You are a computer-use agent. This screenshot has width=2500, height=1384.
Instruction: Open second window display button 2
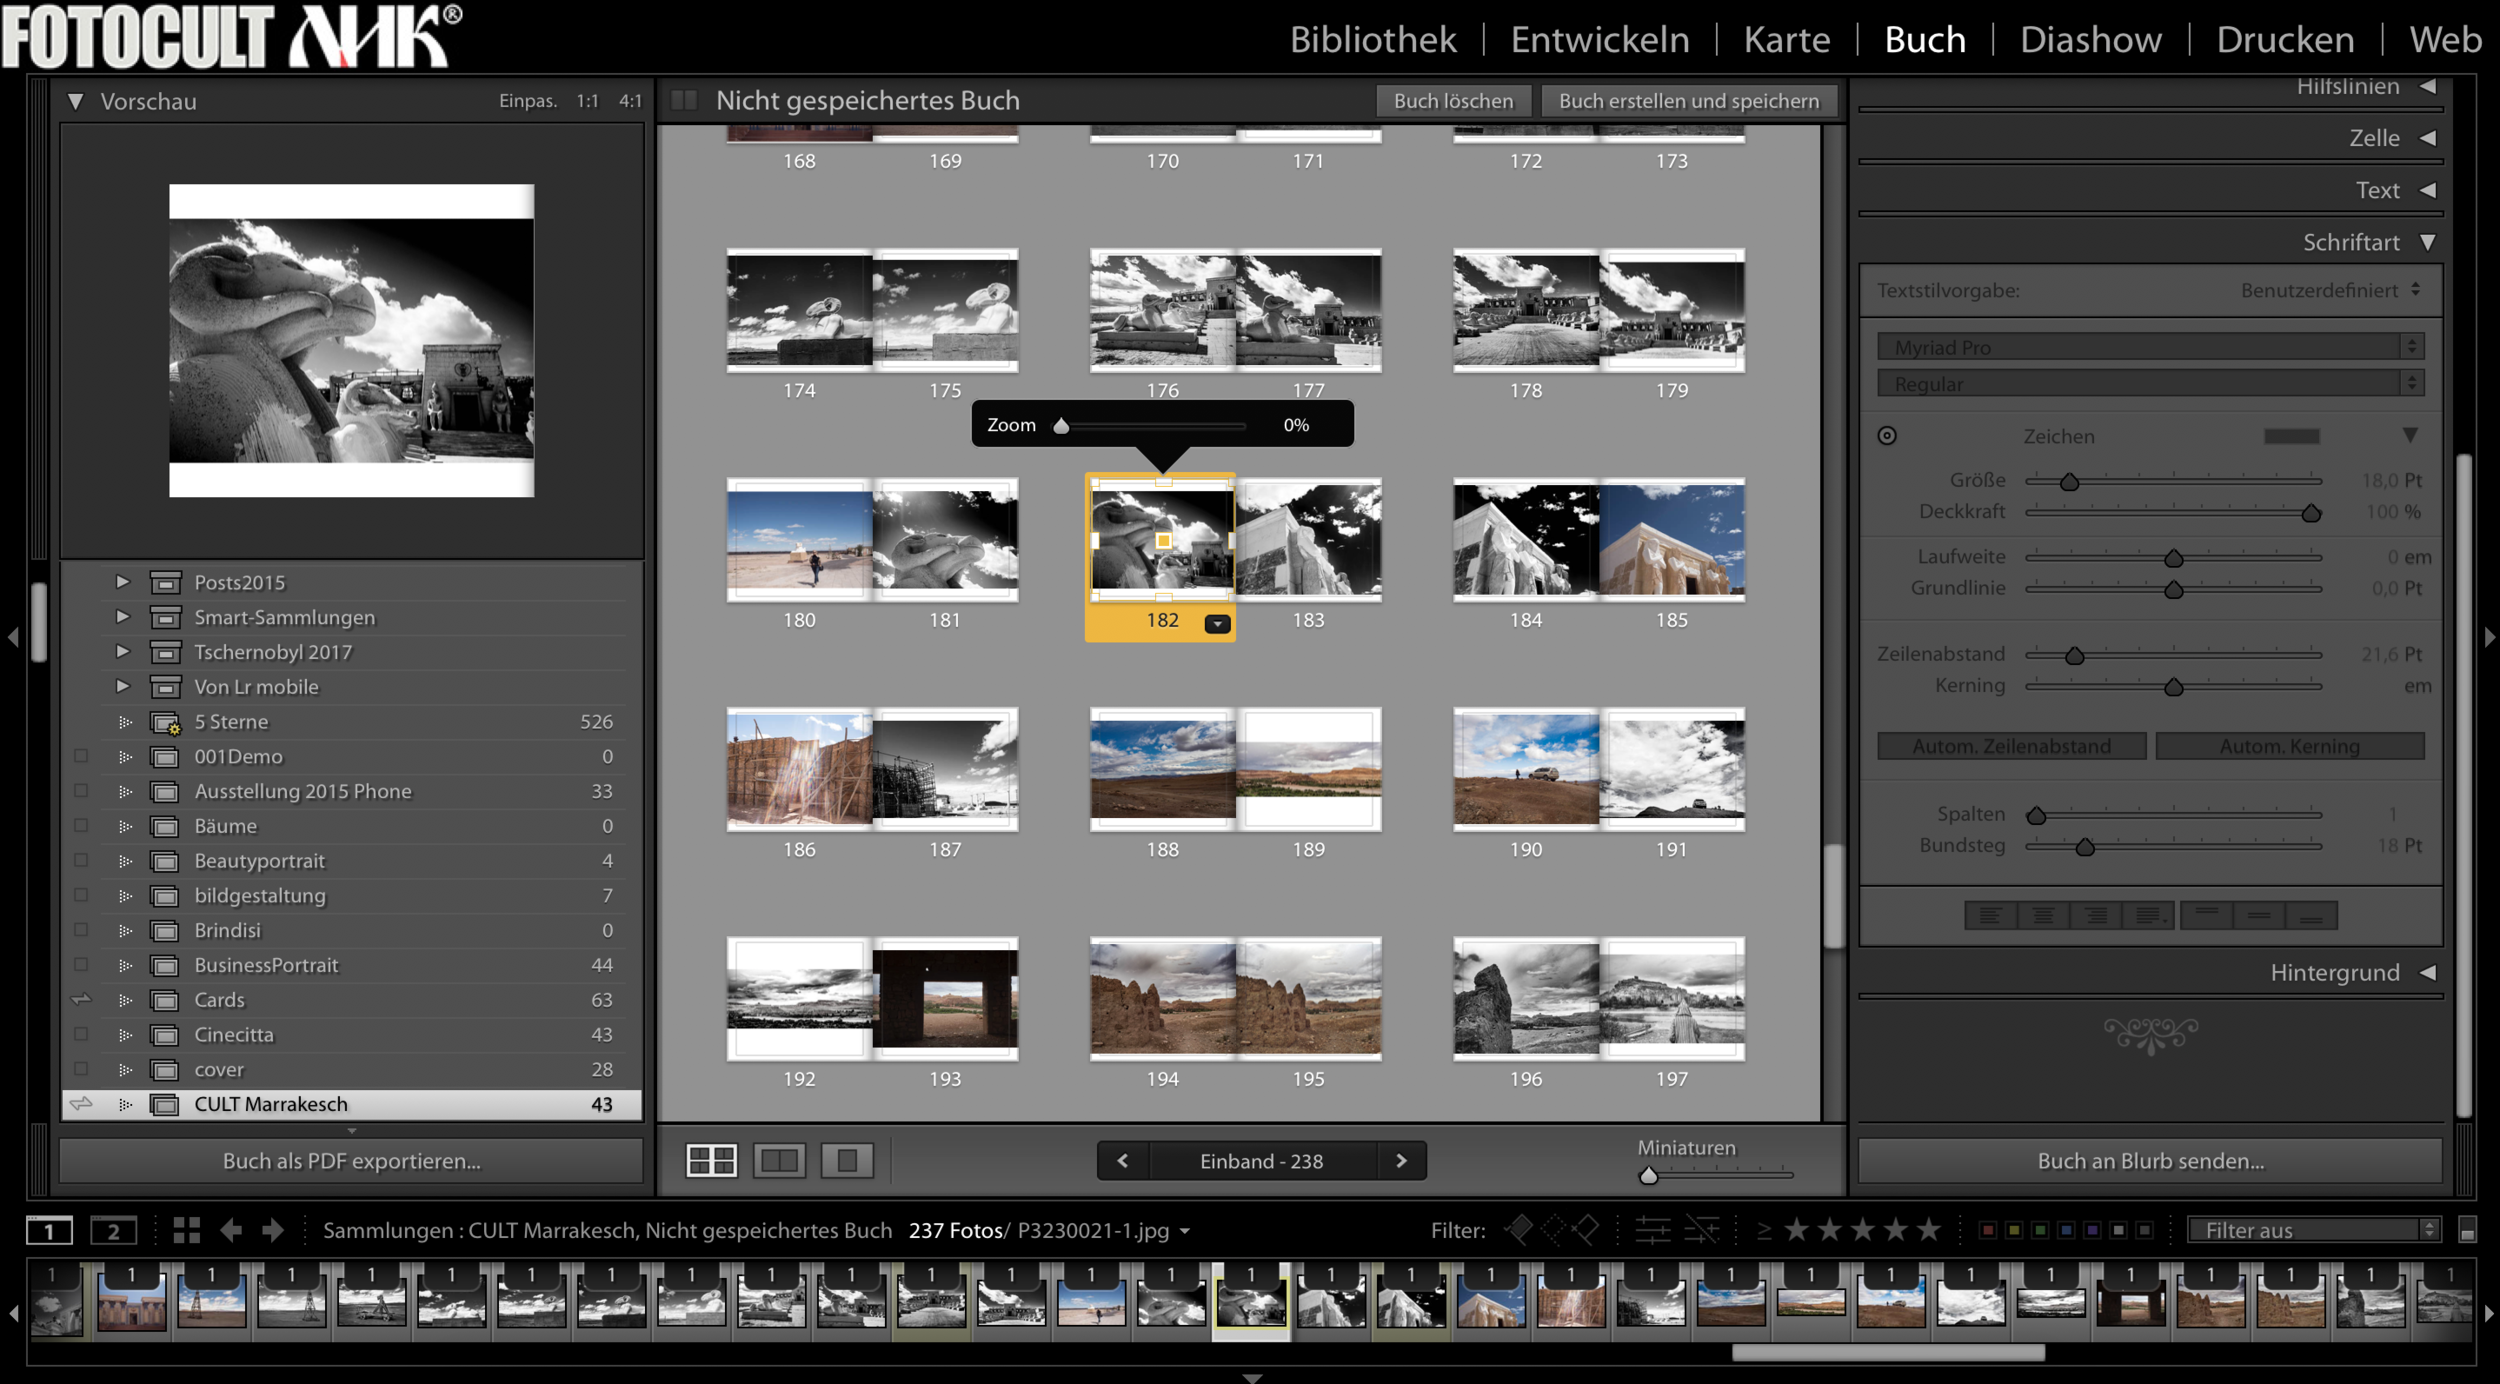[x=113, y=1231]
